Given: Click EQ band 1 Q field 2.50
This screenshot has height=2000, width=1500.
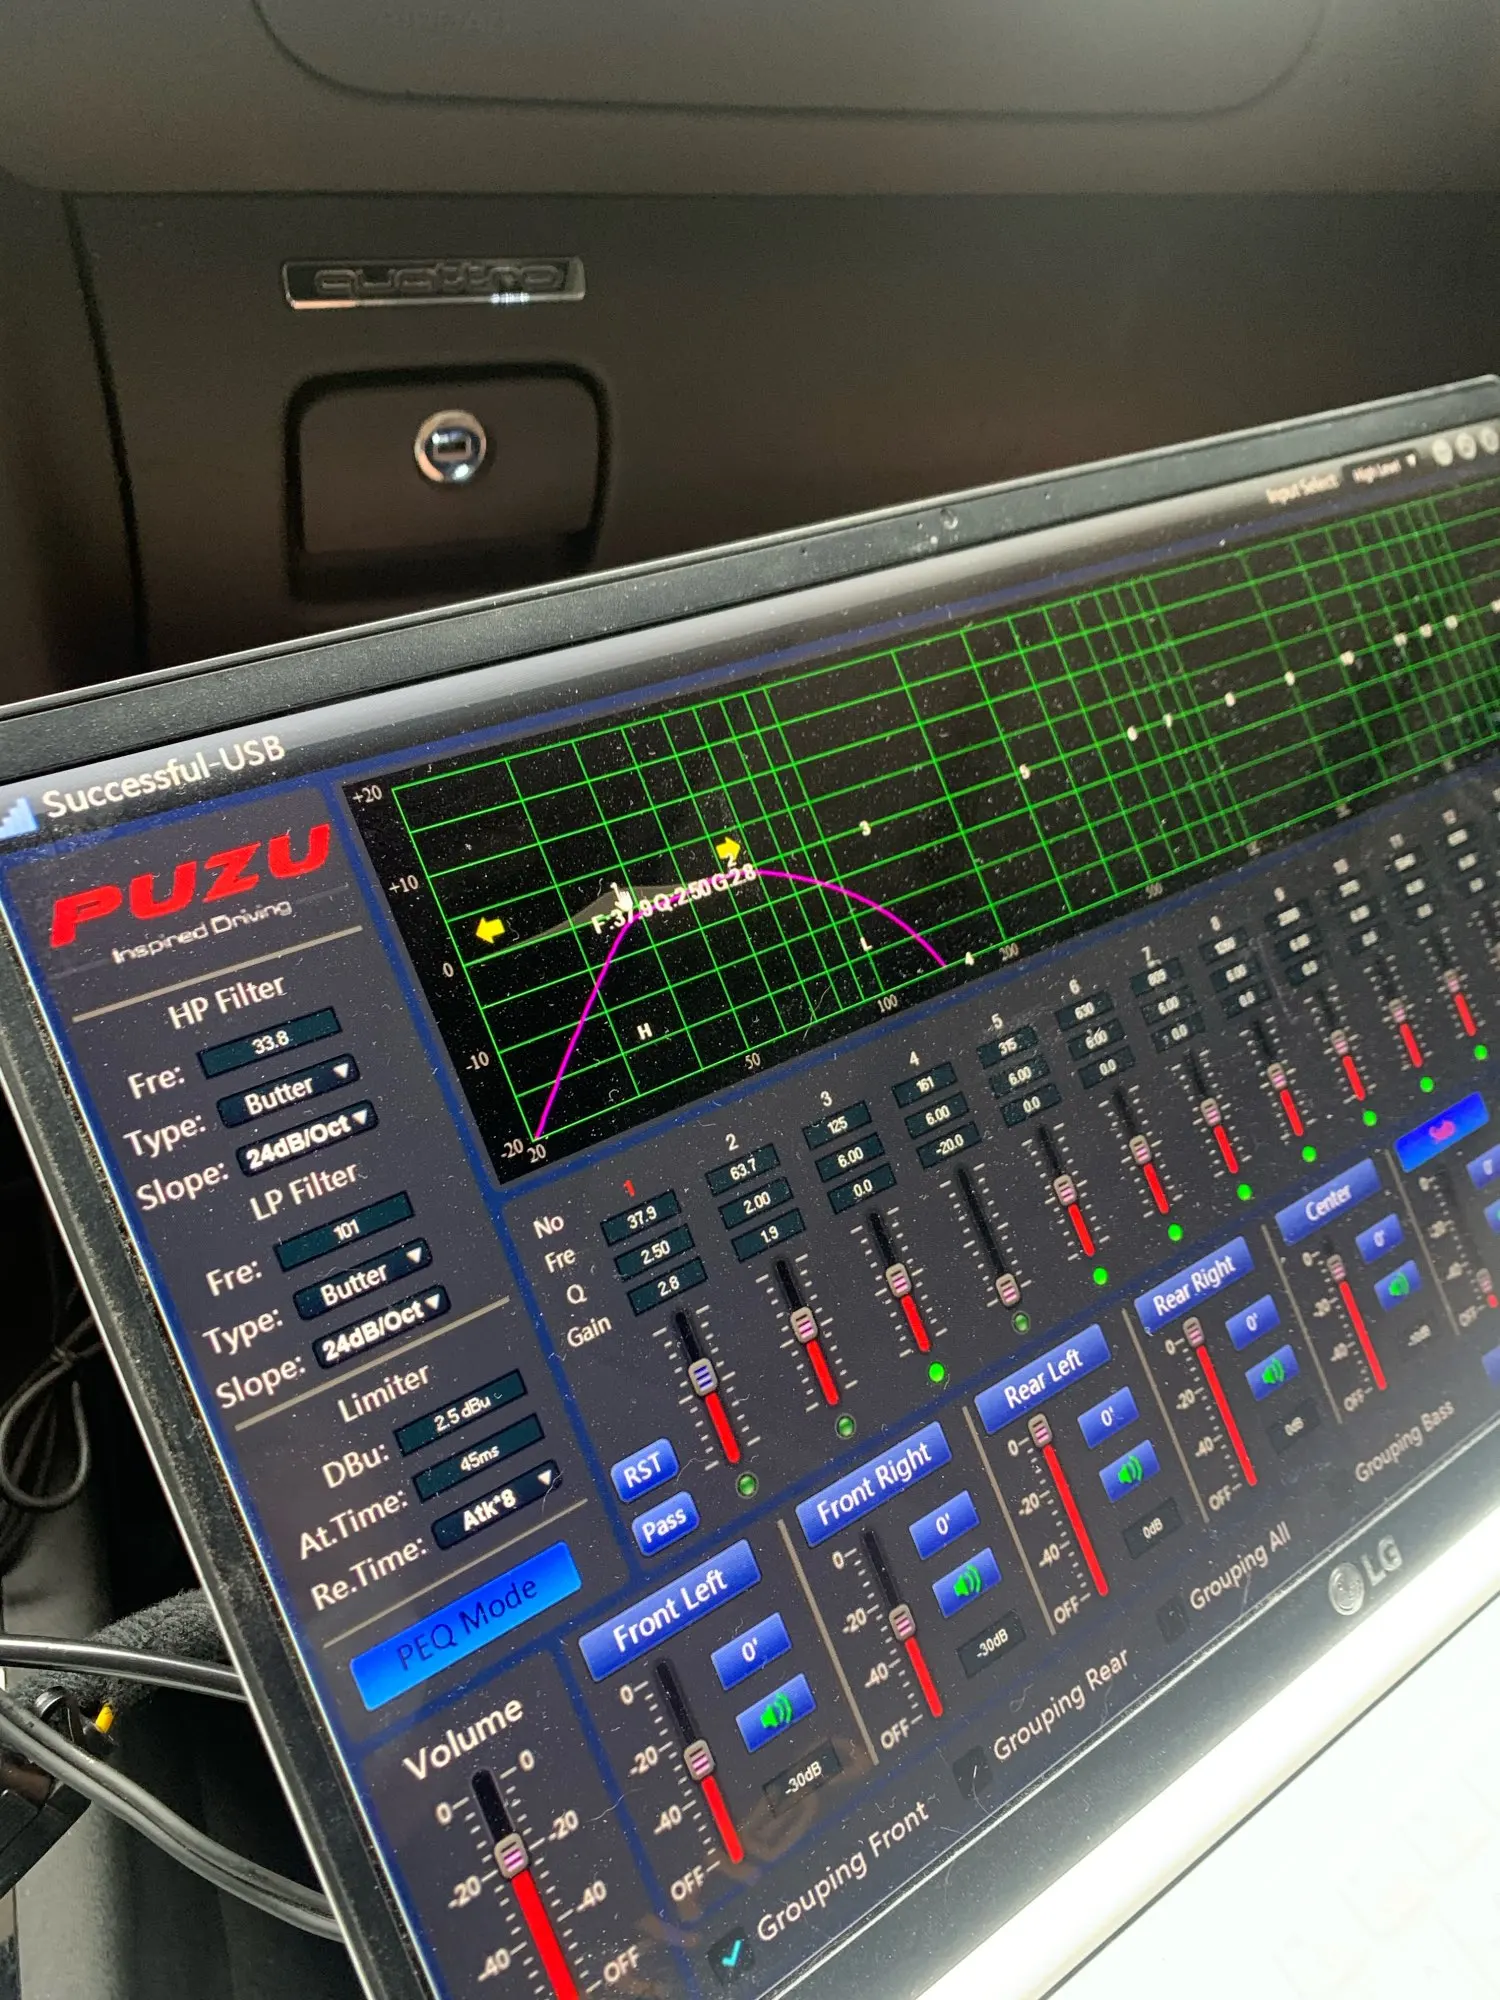Looking at the screenshot, I should click(x=655, y=1252).
